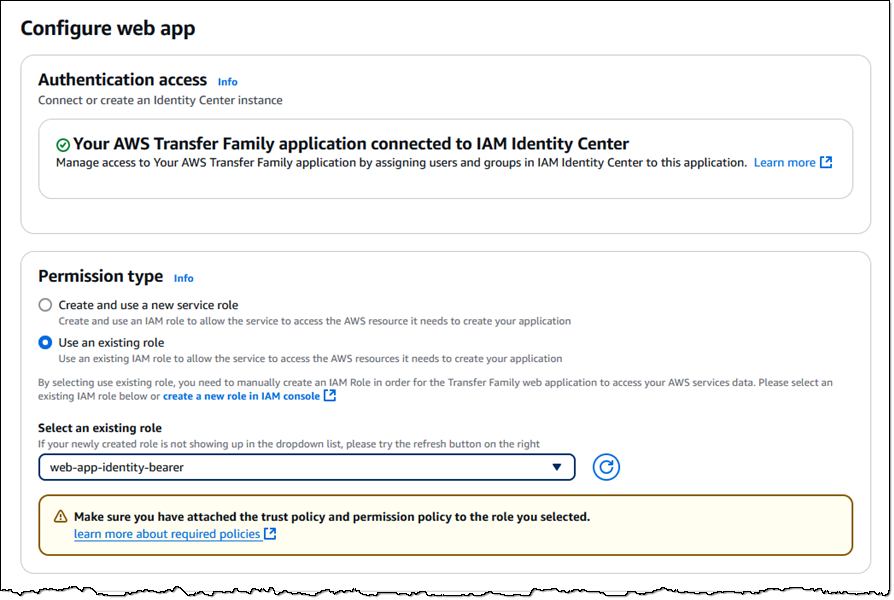Screen dimensions: 894x600
Task: Click the Authentication access heading
Action: coord(123,80)
